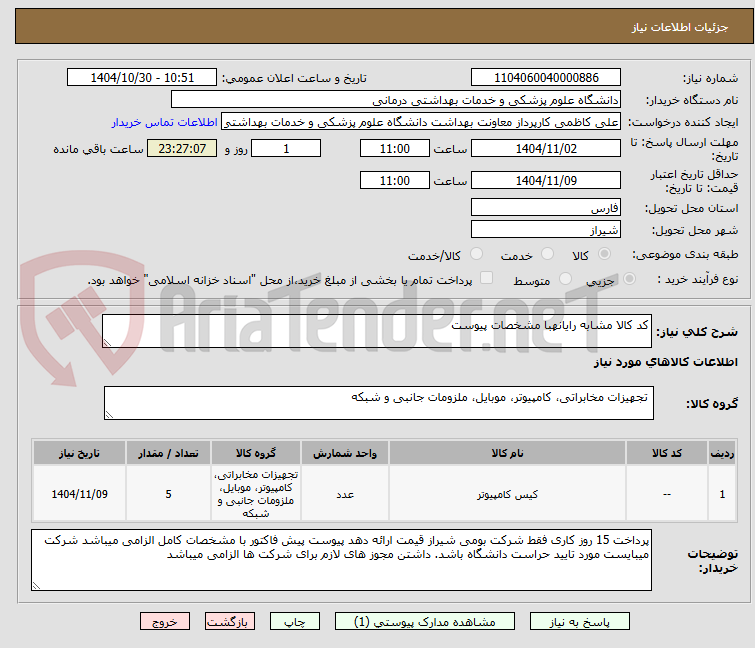
Task: Click the delivery province field فارس
Action: click(546, 207)
